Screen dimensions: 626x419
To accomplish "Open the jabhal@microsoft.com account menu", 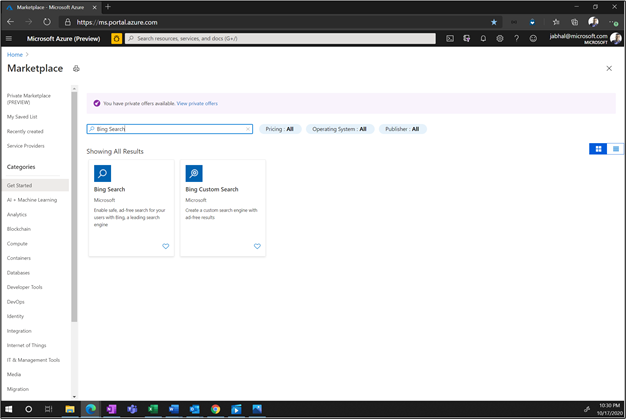I will pos(585,38).
